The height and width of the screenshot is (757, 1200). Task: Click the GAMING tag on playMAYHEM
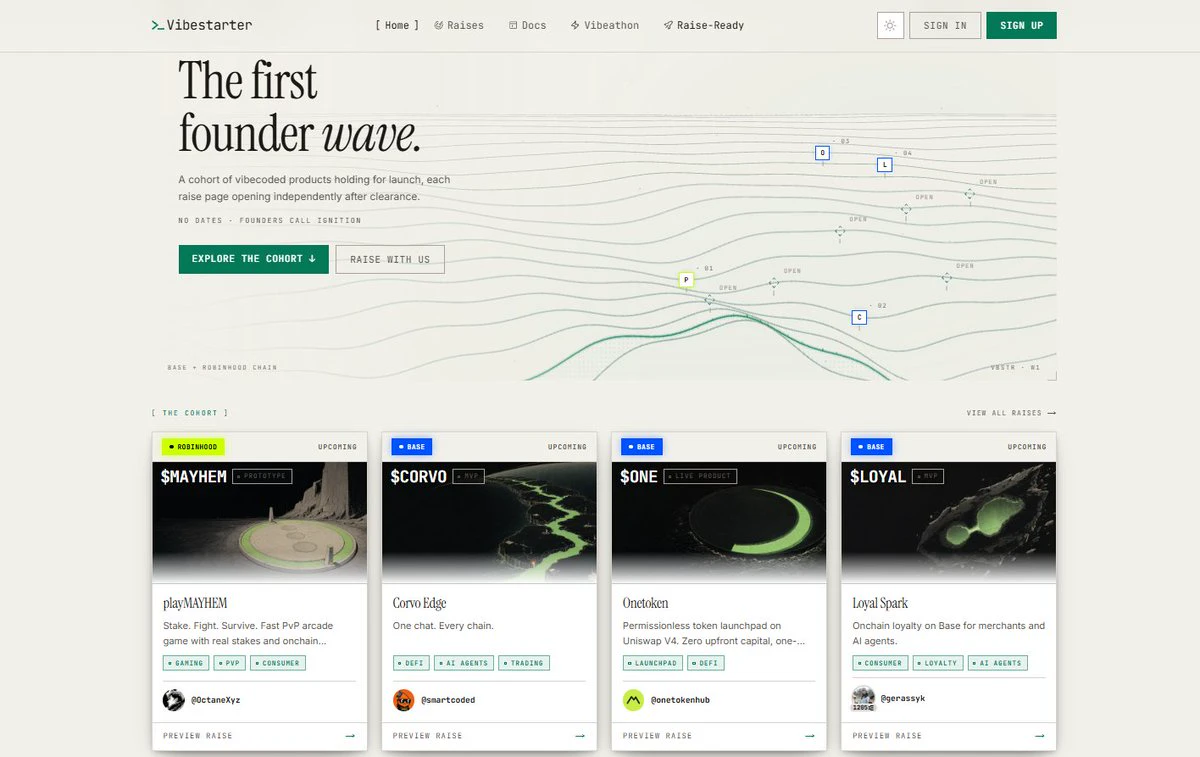point(186,663)
